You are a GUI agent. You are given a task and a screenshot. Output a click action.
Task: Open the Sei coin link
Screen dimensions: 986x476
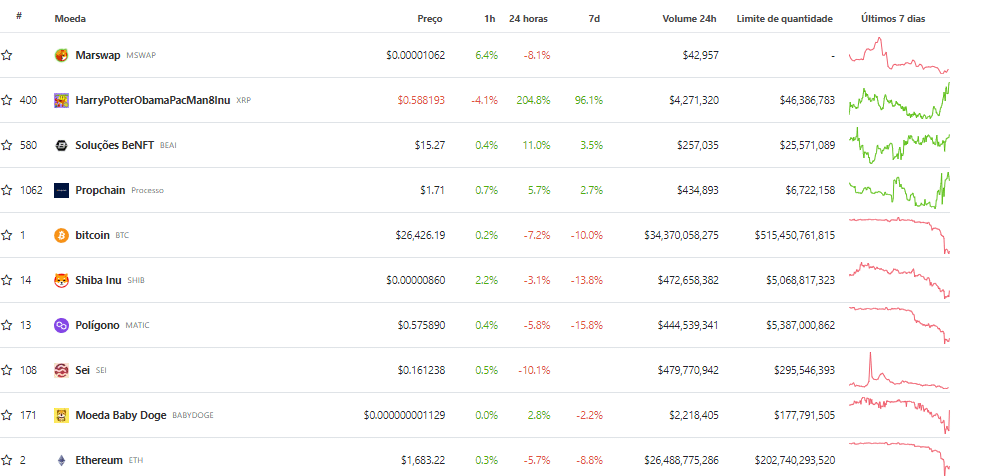[x=83, y=370]
